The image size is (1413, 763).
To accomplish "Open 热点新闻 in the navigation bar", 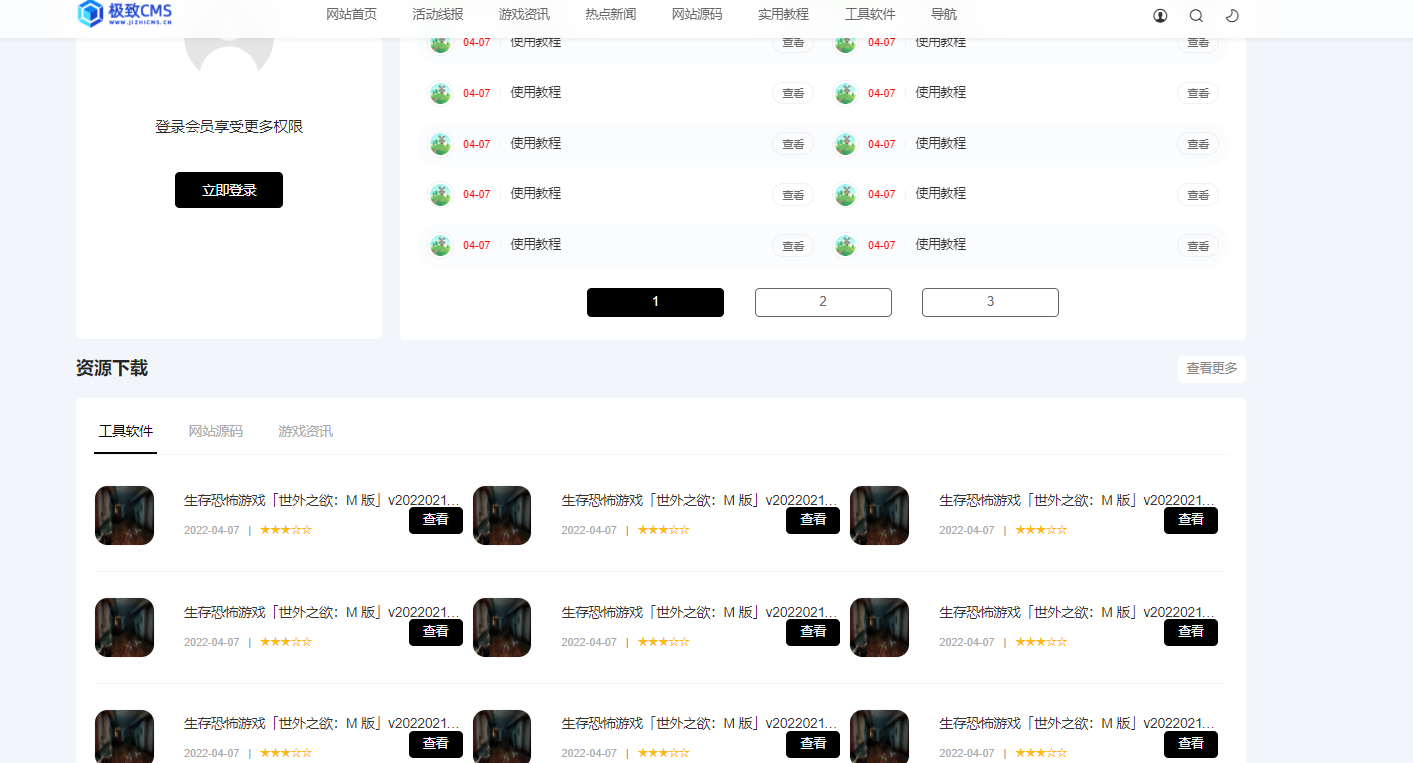I will (611, 15).
